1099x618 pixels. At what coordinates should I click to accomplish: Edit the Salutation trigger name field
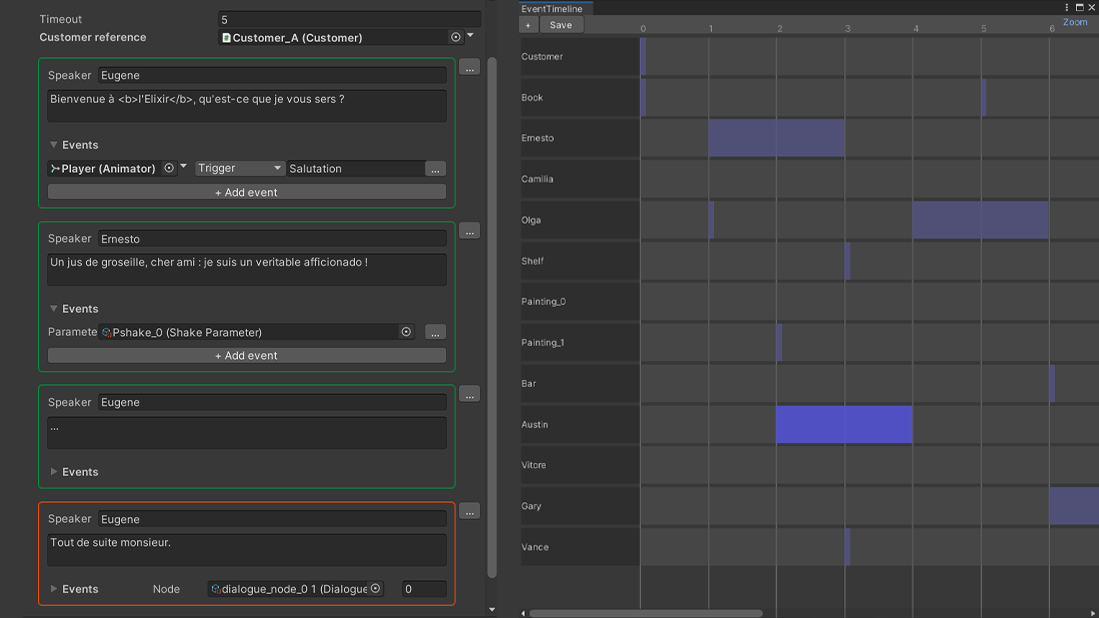pos(355,168)
